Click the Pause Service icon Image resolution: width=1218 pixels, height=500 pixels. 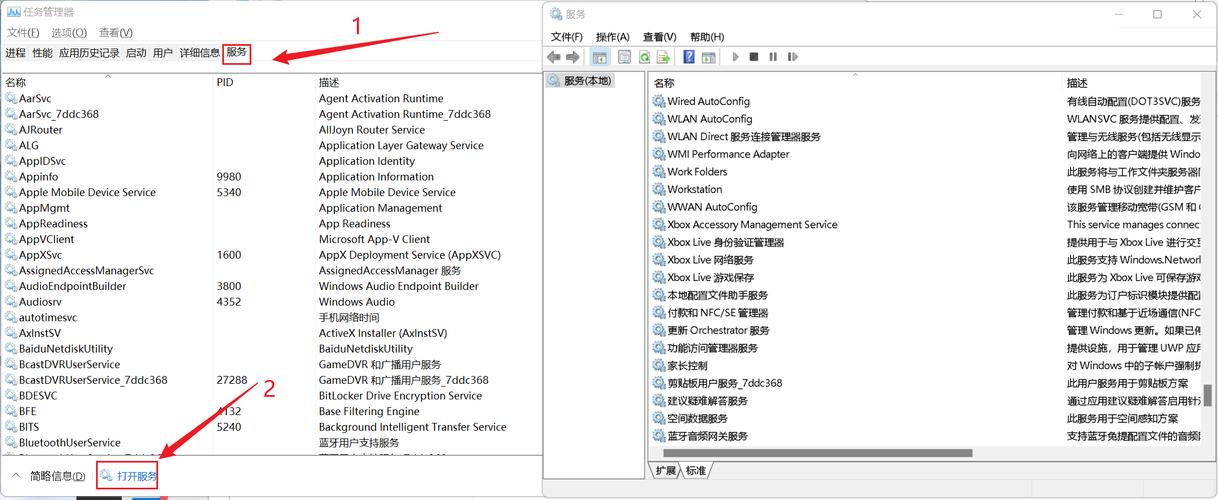point(773,57)
